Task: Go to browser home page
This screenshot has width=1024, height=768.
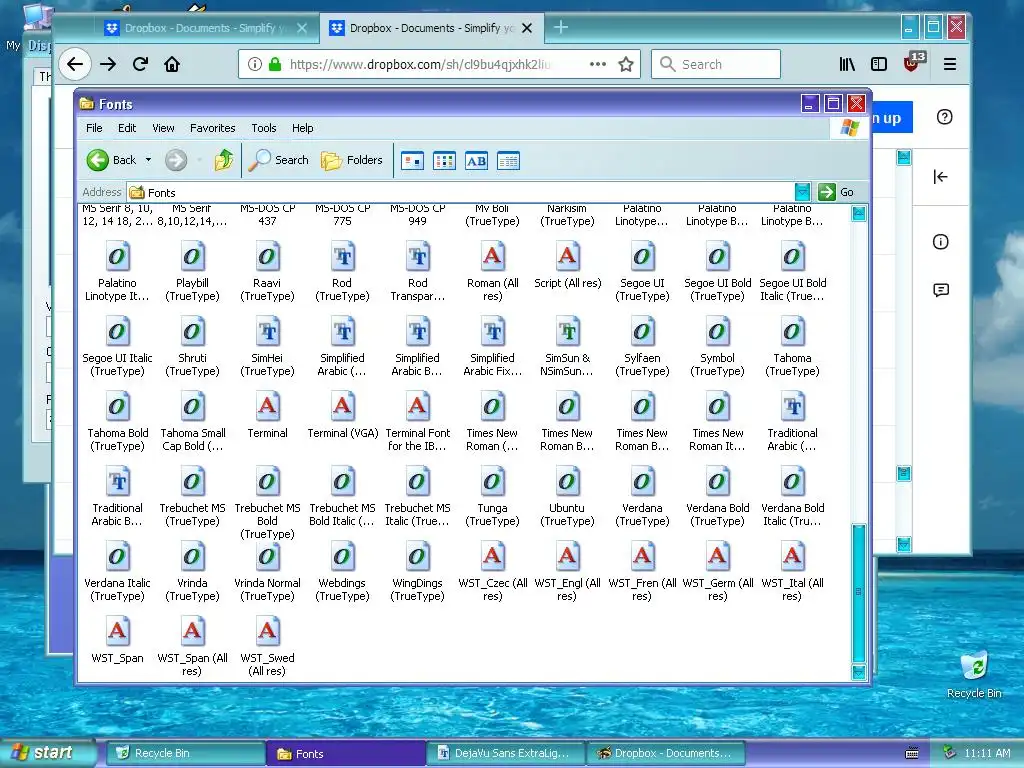Action: tap(172, 64)
